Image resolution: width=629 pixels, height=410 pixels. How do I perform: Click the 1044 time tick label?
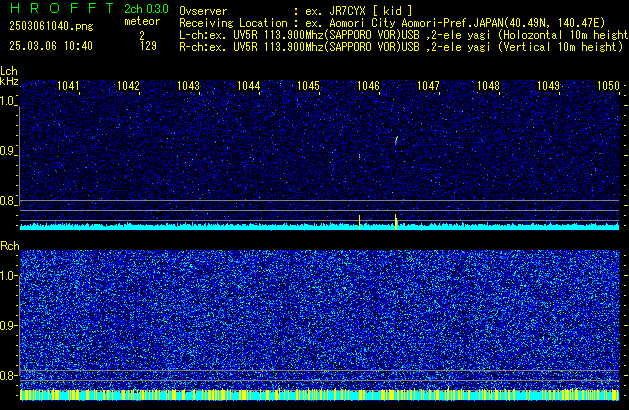click(248, 86)
